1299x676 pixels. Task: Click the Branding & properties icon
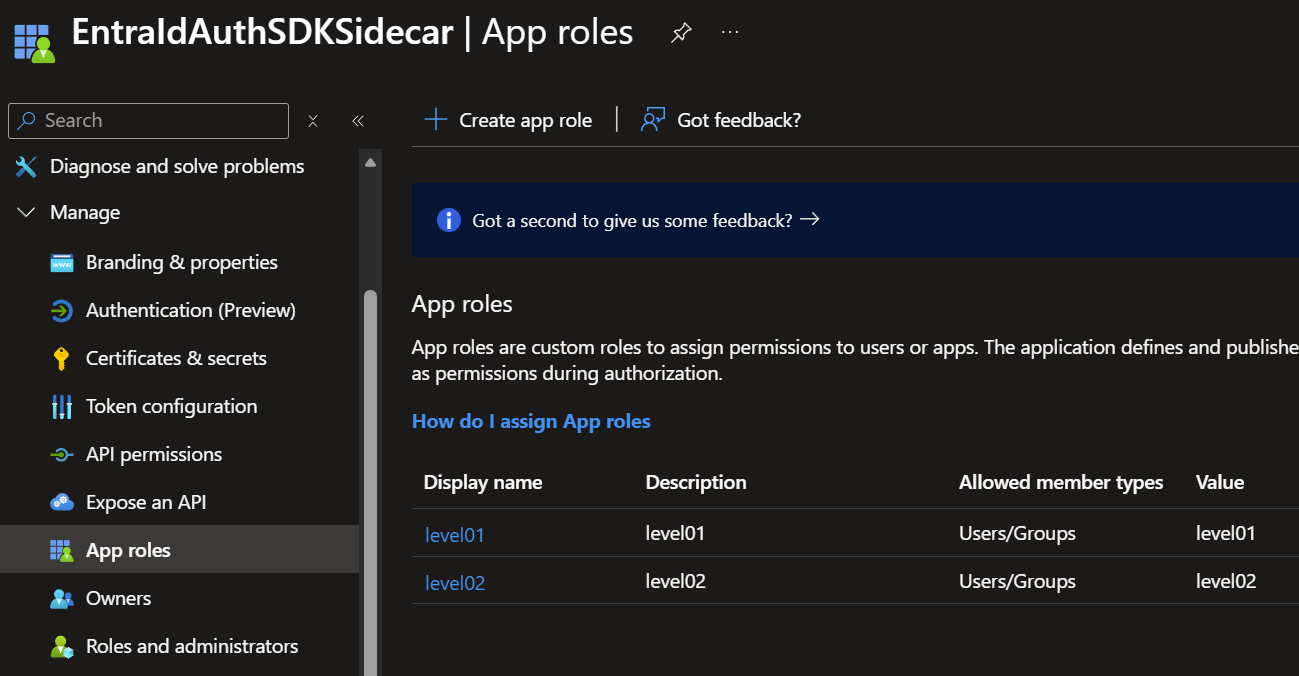62,263
